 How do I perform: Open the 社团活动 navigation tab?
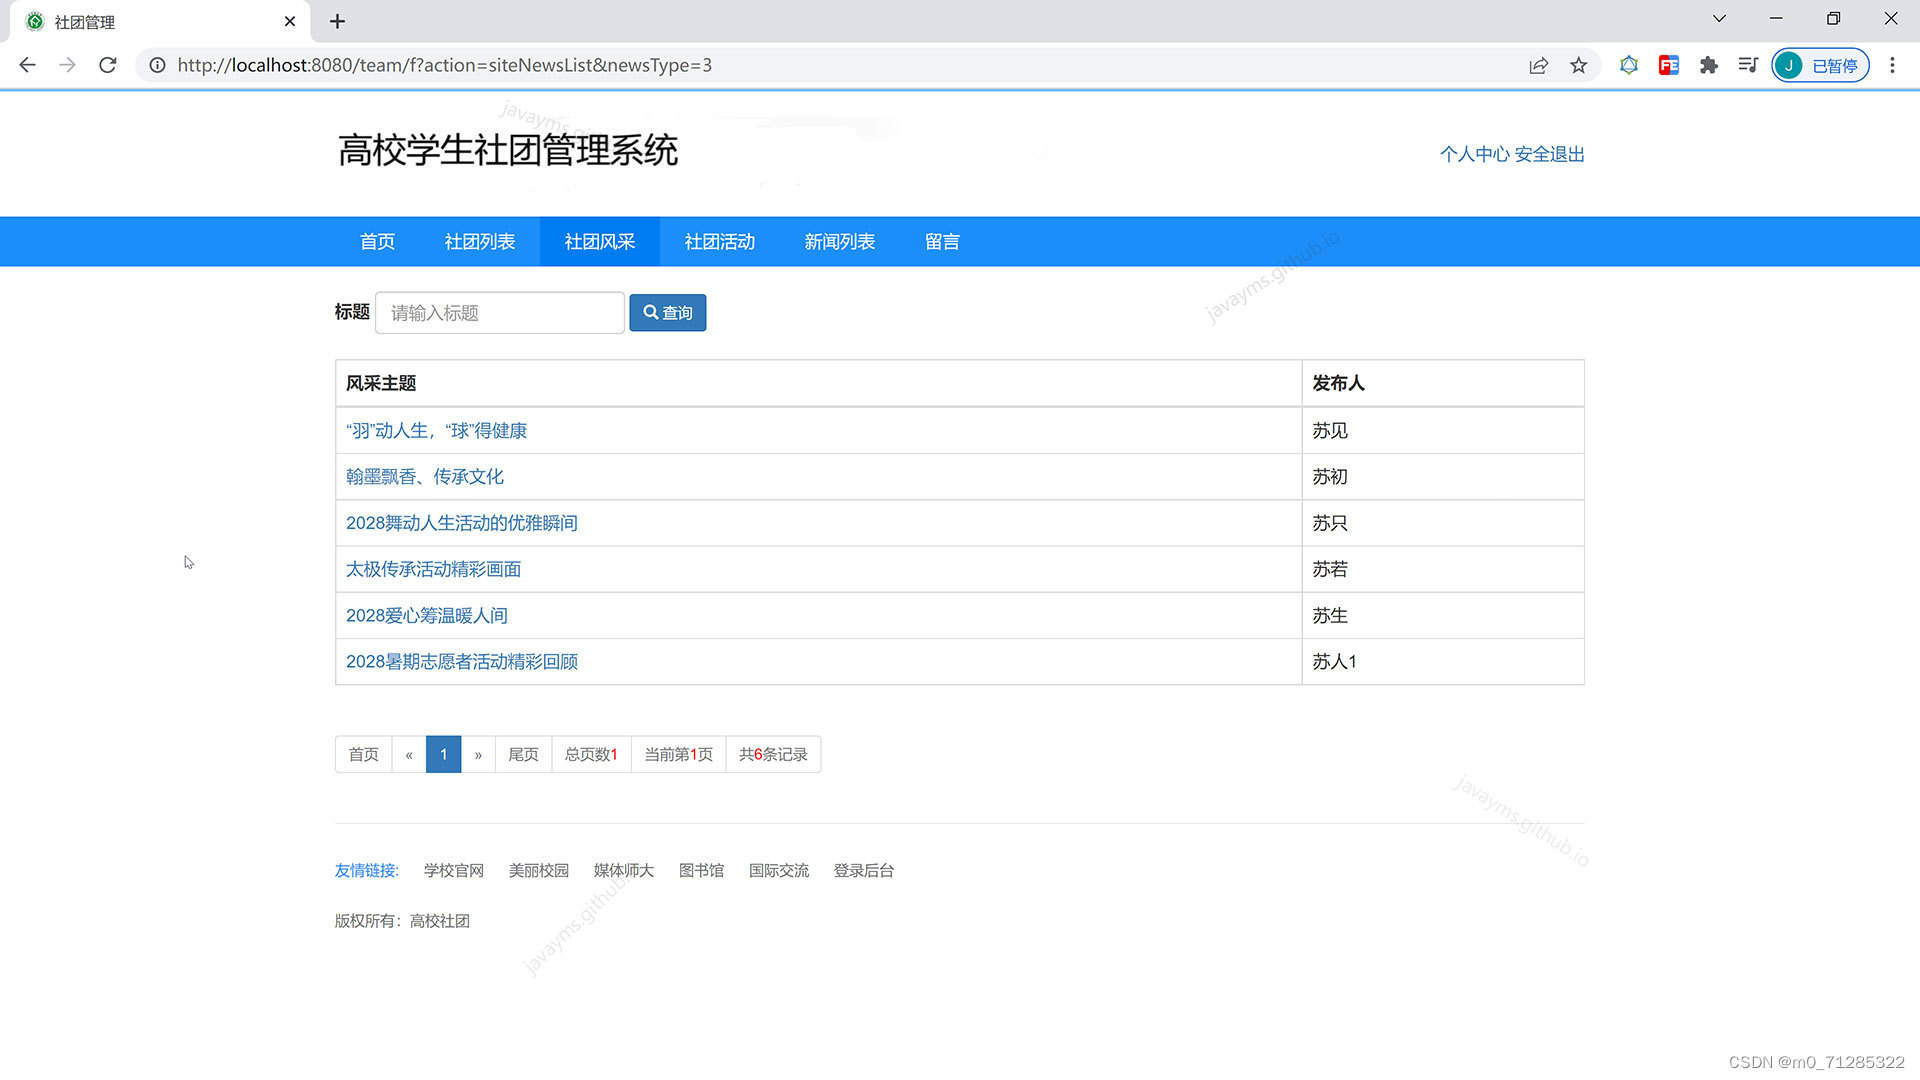click(x=719, y=242)
